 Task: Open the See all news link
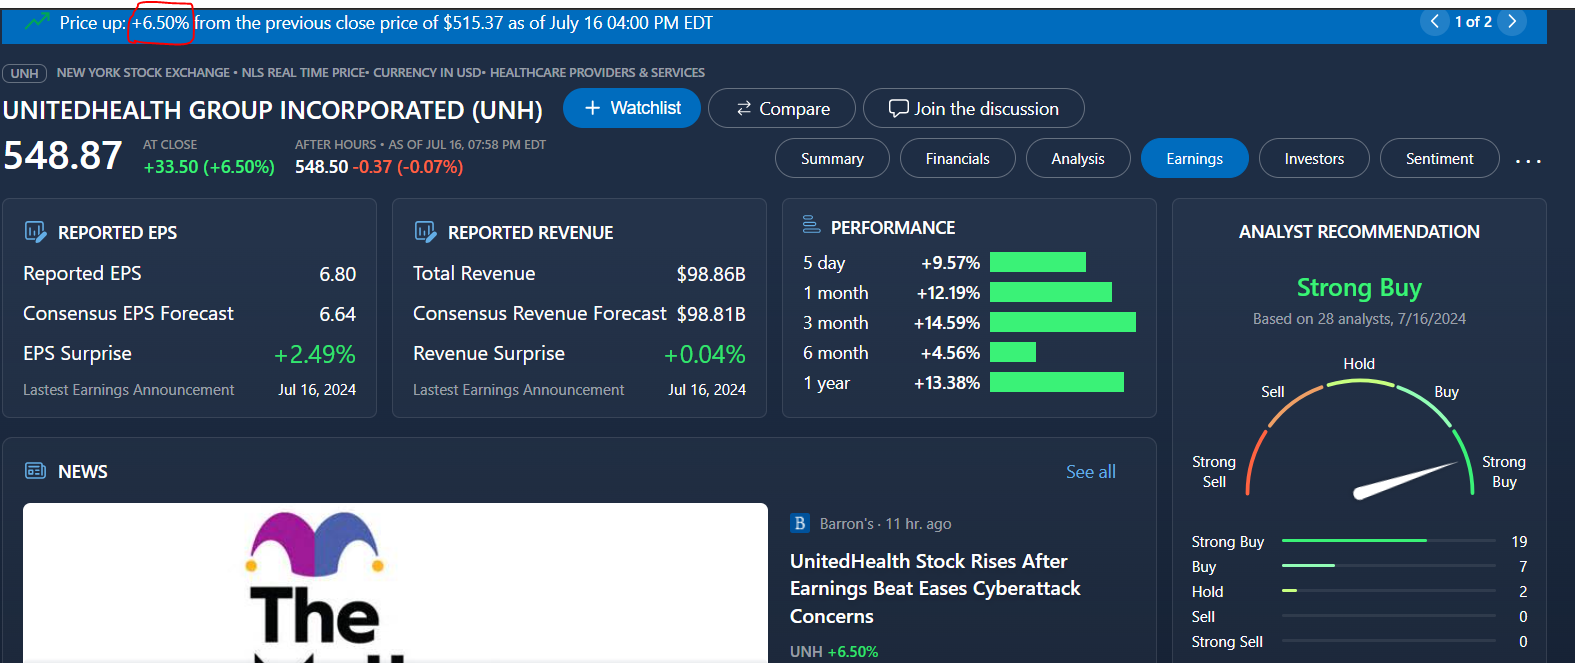coord(1090,472)
